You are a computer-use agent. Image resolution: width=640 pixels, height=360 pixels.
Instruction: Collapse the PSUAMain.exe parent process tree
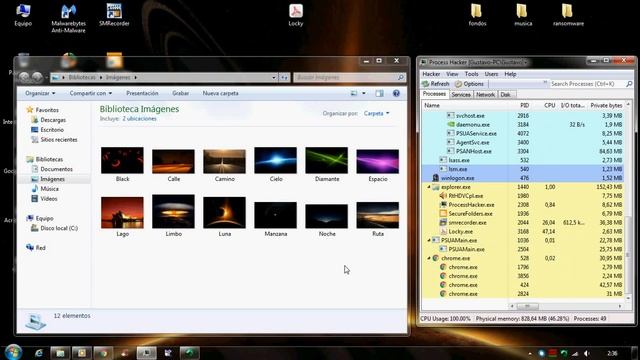(x=429, y=240)
